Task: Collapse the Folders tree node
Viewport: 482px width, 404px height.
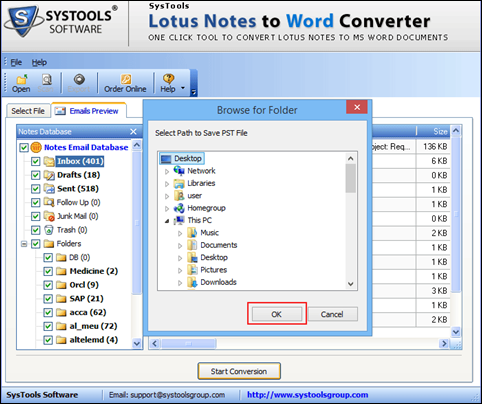Action: [x=24, y=244]
